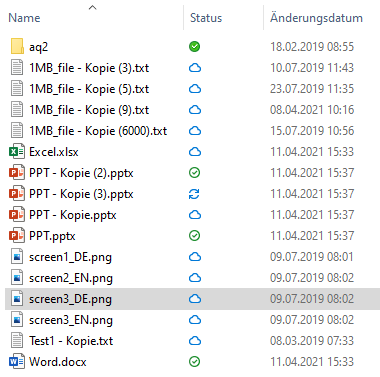
Task: Click the cloud status icon of Test1 - Kopie.txt
Action: point(195,341)
